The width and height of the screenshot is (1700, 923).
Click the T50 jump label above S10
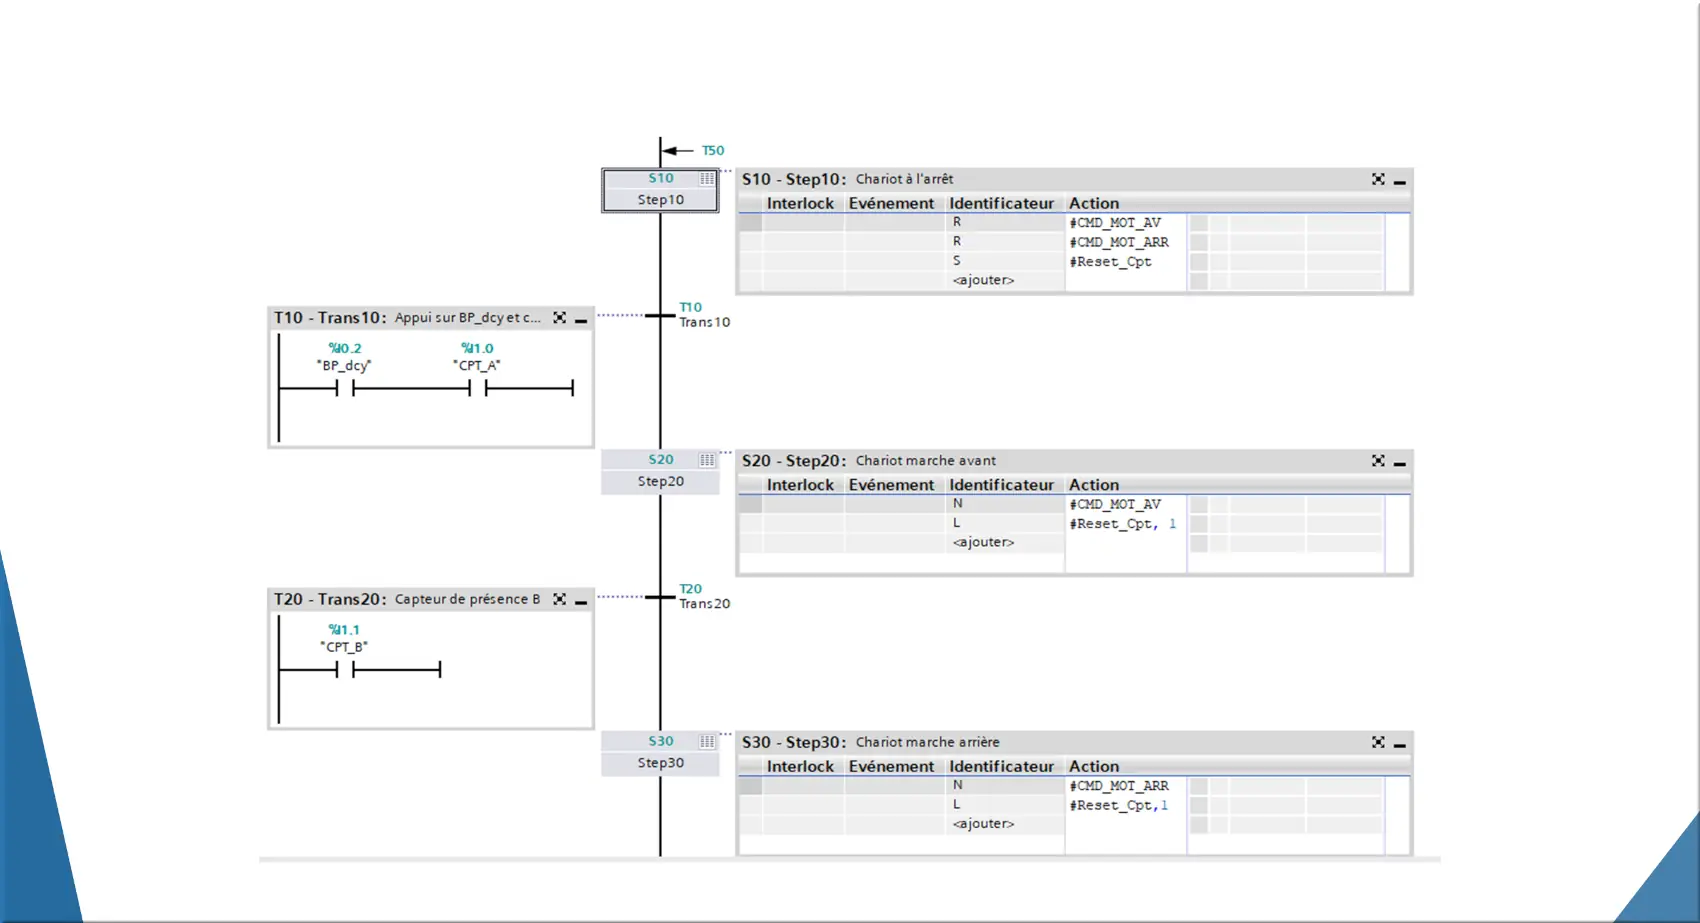712,151
